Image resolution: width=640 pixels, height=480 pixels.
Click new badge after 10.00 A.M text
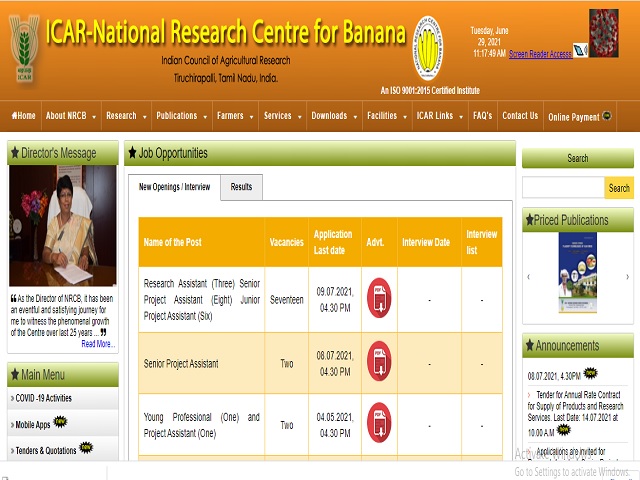[x=564, y=430]
